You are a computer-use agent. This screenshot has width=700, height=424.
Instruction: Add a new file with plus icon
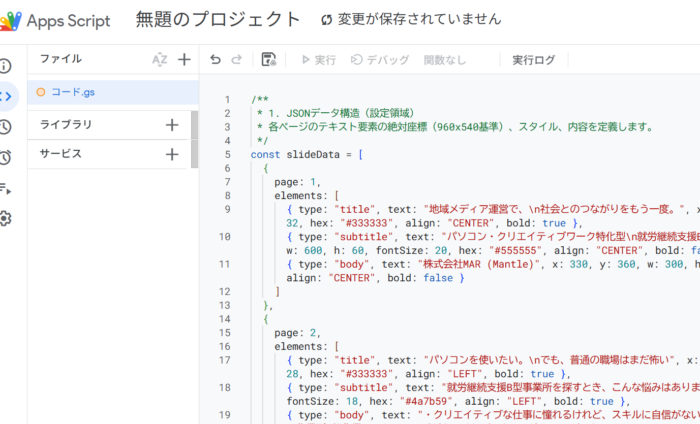[x=184, y=60]
